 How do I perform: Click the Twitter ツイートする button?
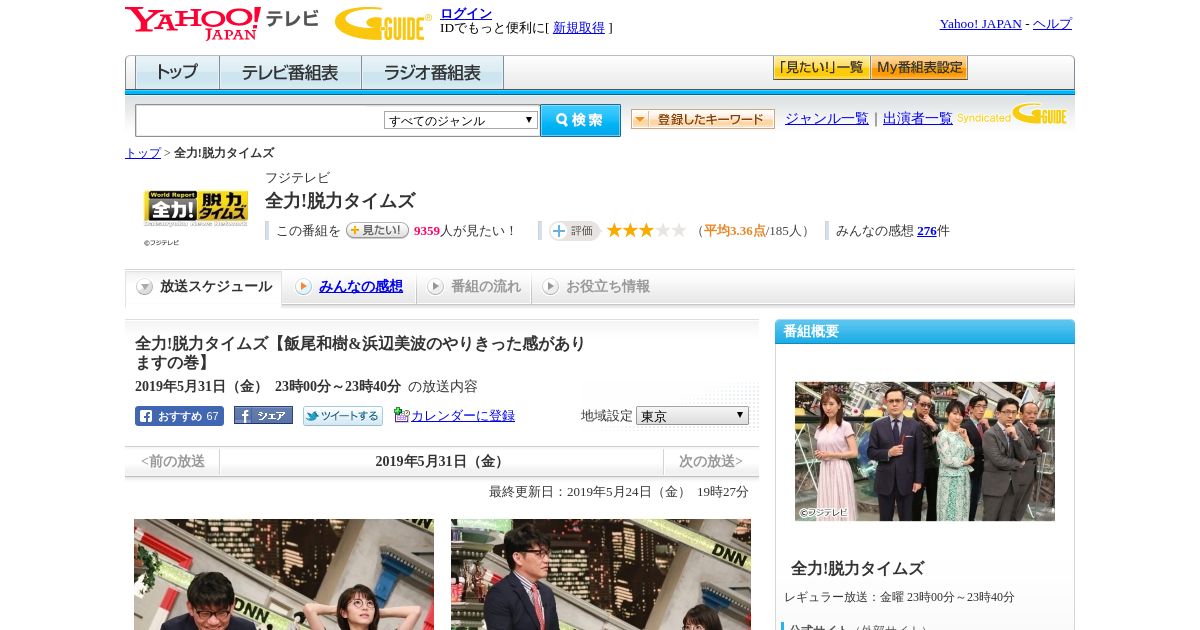[x=343, y=416]
